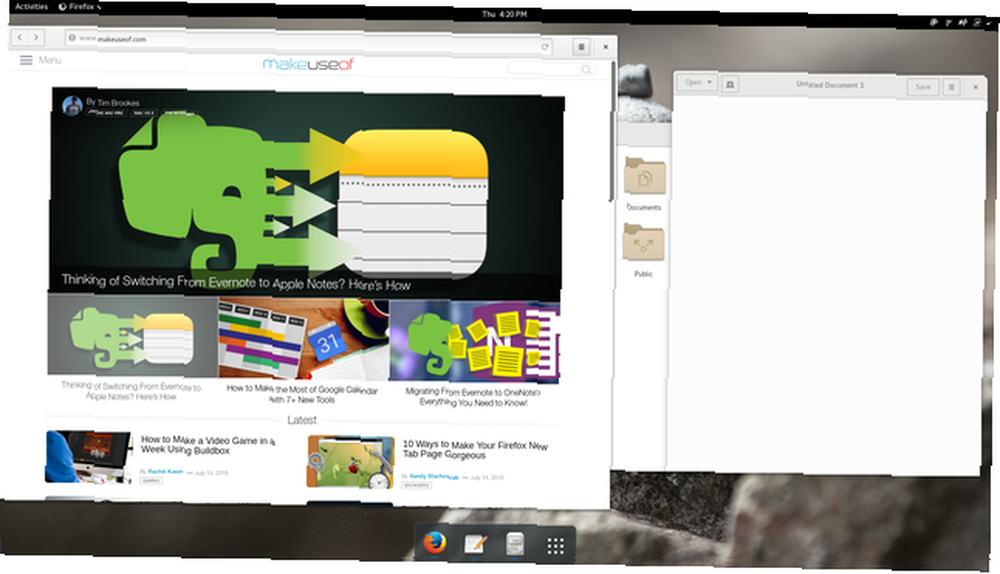Open 'How to Make a Video Game' article link
Viewport: 1000px width, 574px height.
click(x=208, y=445)
